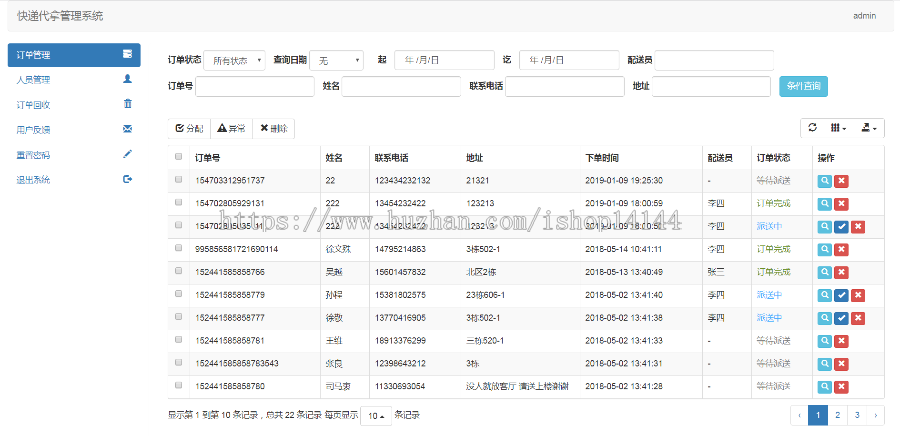This screenshot has height=436, width=900.
Task: View details of 刘轩's order
Action: tap(824, 295)
